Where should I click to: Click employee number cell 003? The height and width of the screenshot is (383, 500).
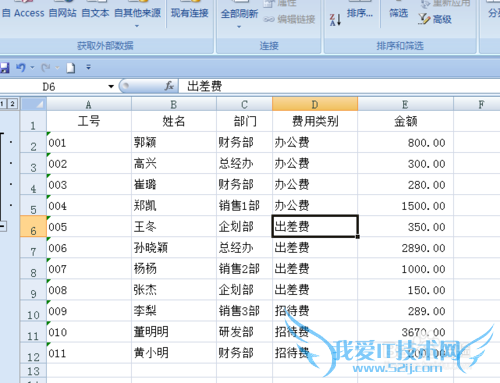(89, 184)
